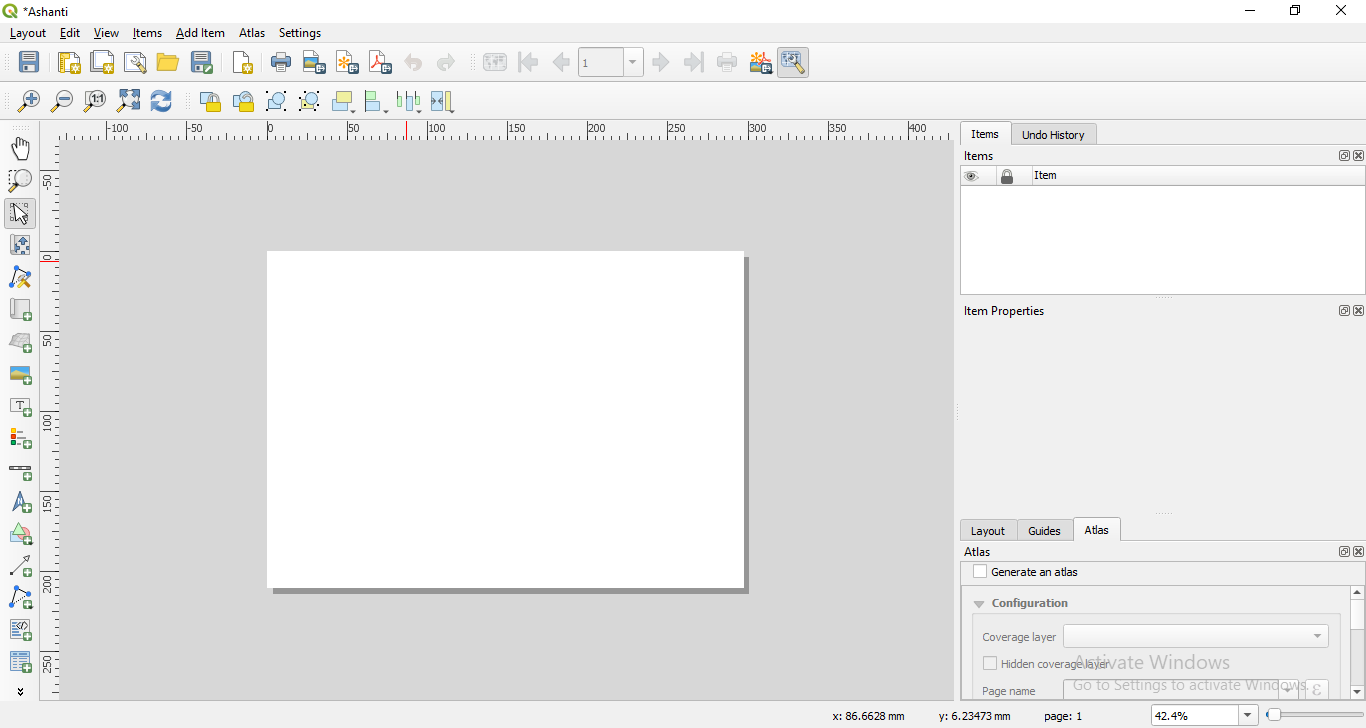Viewport: 1366px width, 728px height.
Task: Open Raise items dropdown button
Action: [344, 101]
